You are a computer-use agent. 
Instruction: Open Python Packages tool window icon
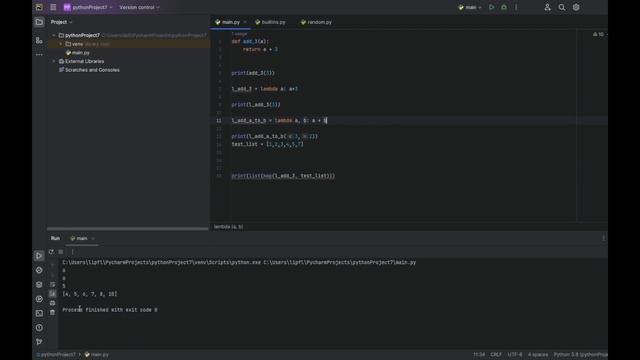(39, 284)
